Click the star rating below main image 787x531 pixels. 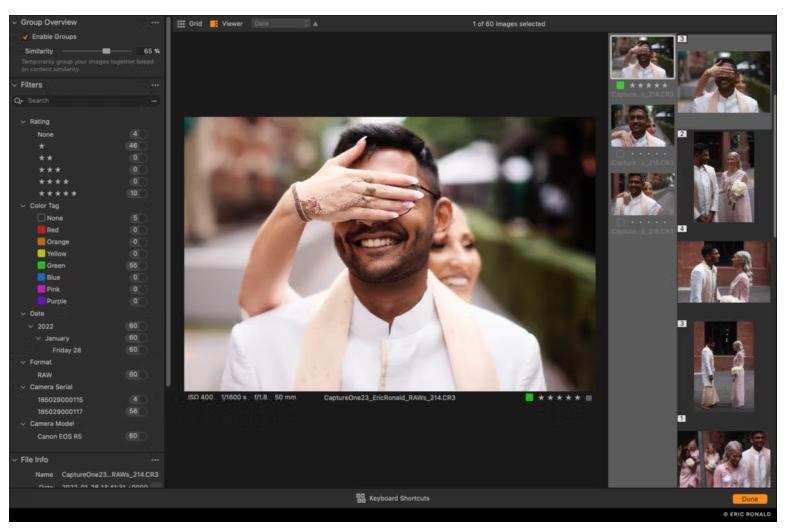[560, 398]
